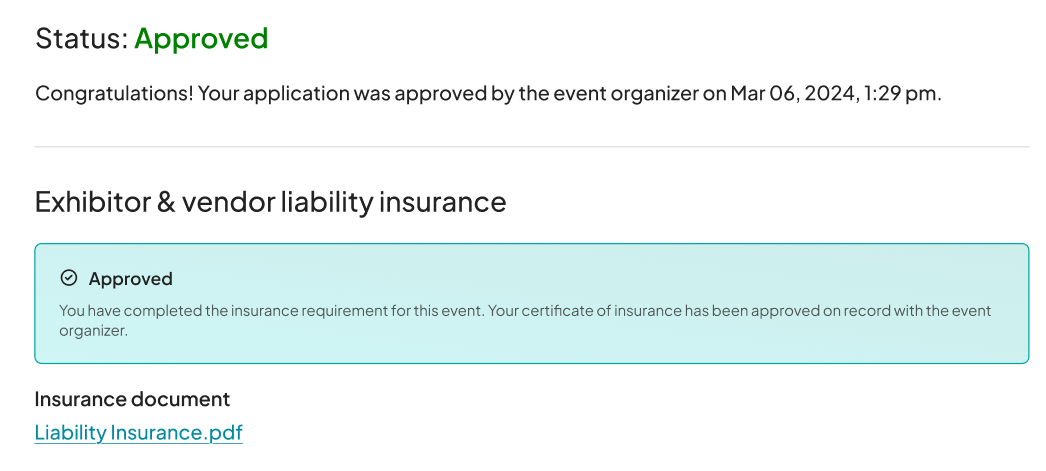Click the "Exhibitor & vendor liability insurance" heading
The image size is (1046, 471).
pos(270,202)
